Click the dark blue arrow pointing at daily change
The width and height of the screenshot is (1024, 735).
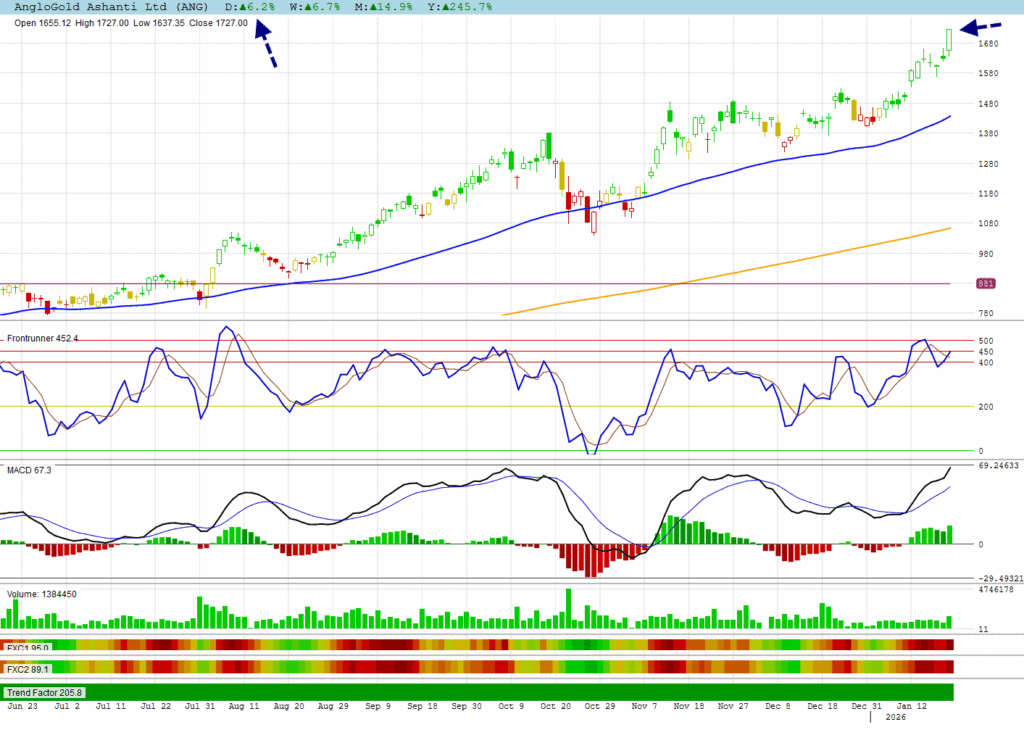point(265,43)
